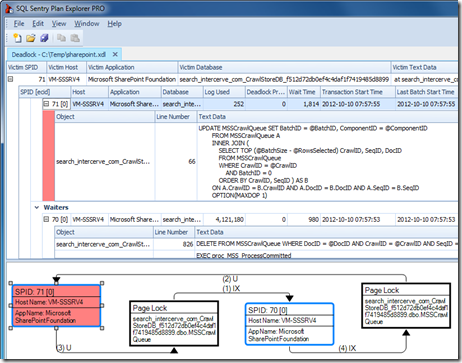Collapse the victim SPID 71 top row
This screenshot has width=462, height=363.
(x=10, y=79)
